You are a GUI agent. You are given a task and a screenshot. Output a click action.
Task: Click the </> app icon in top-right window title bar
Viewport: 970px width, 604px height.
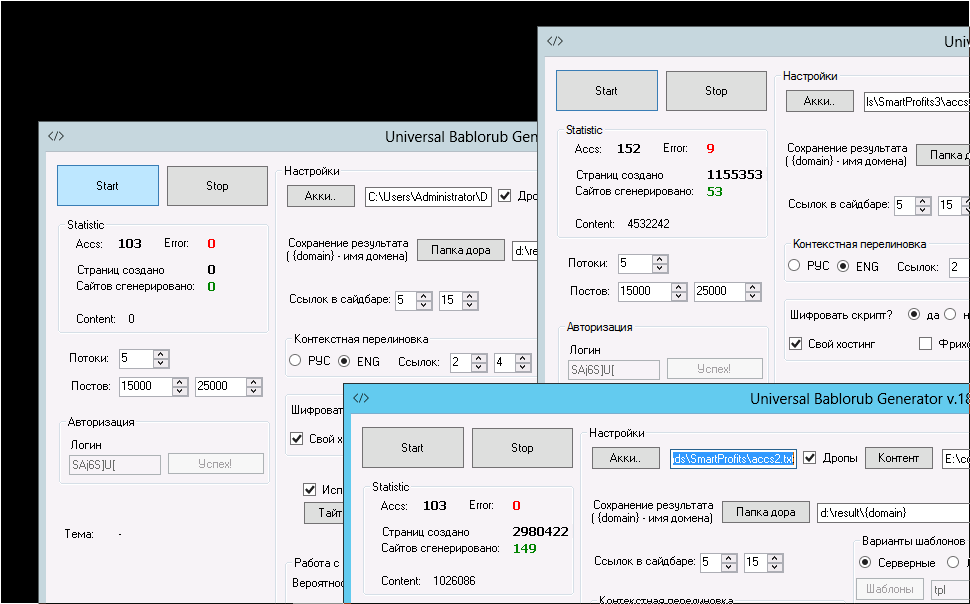(555, 41)
